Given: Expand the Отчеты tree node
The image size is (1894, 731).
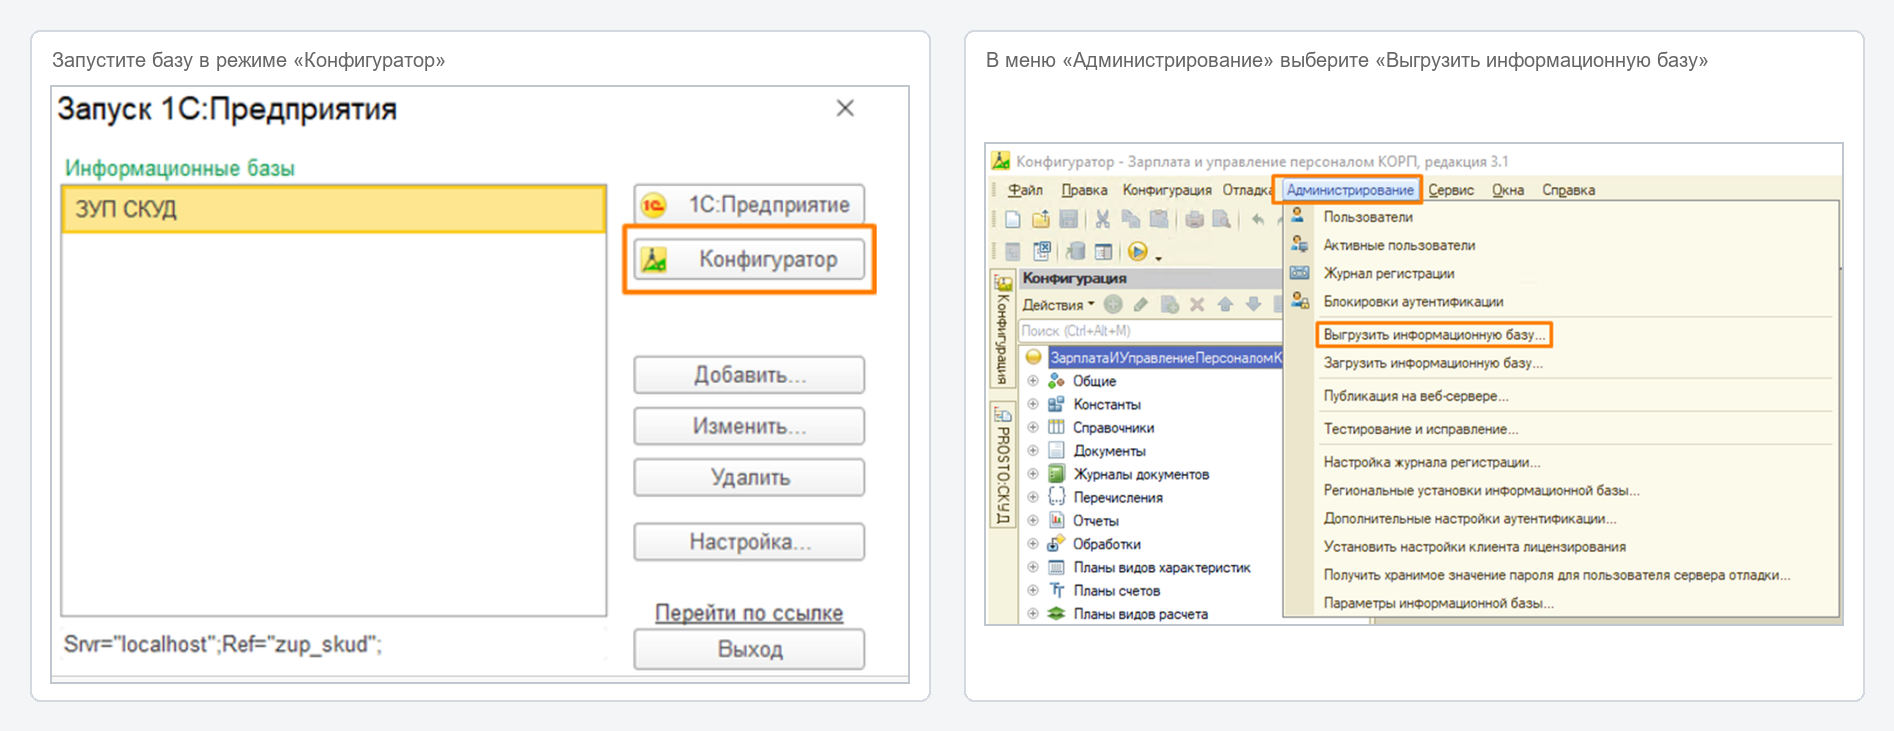Looking at the screenshot, I should click(1033, 520).
